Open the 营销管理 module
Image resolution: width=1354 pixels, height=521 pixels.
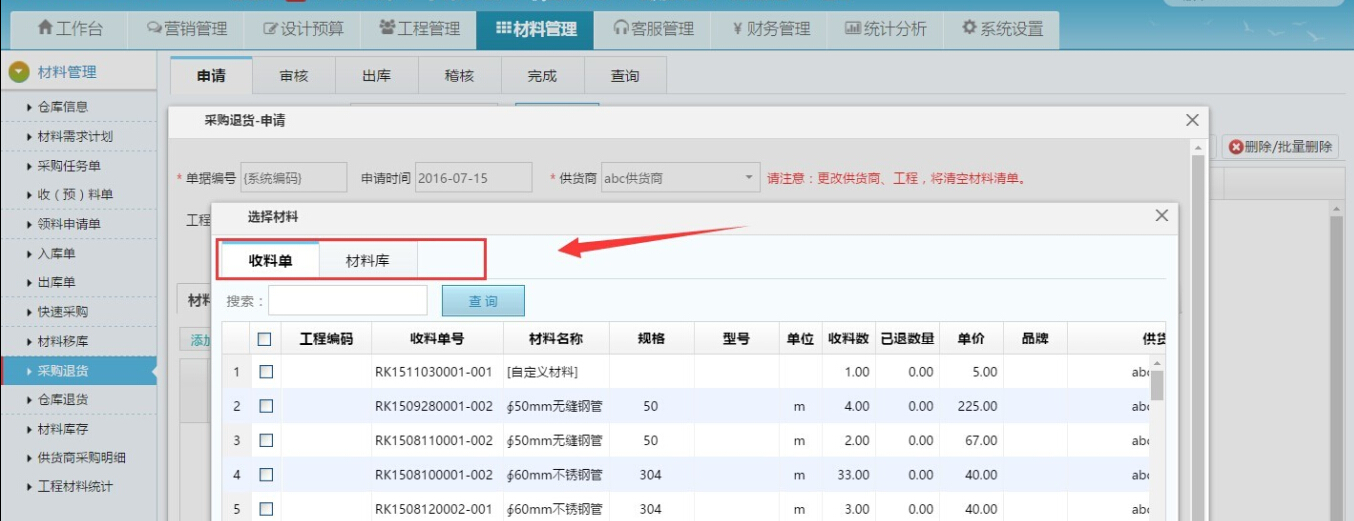tap(187, 29)
